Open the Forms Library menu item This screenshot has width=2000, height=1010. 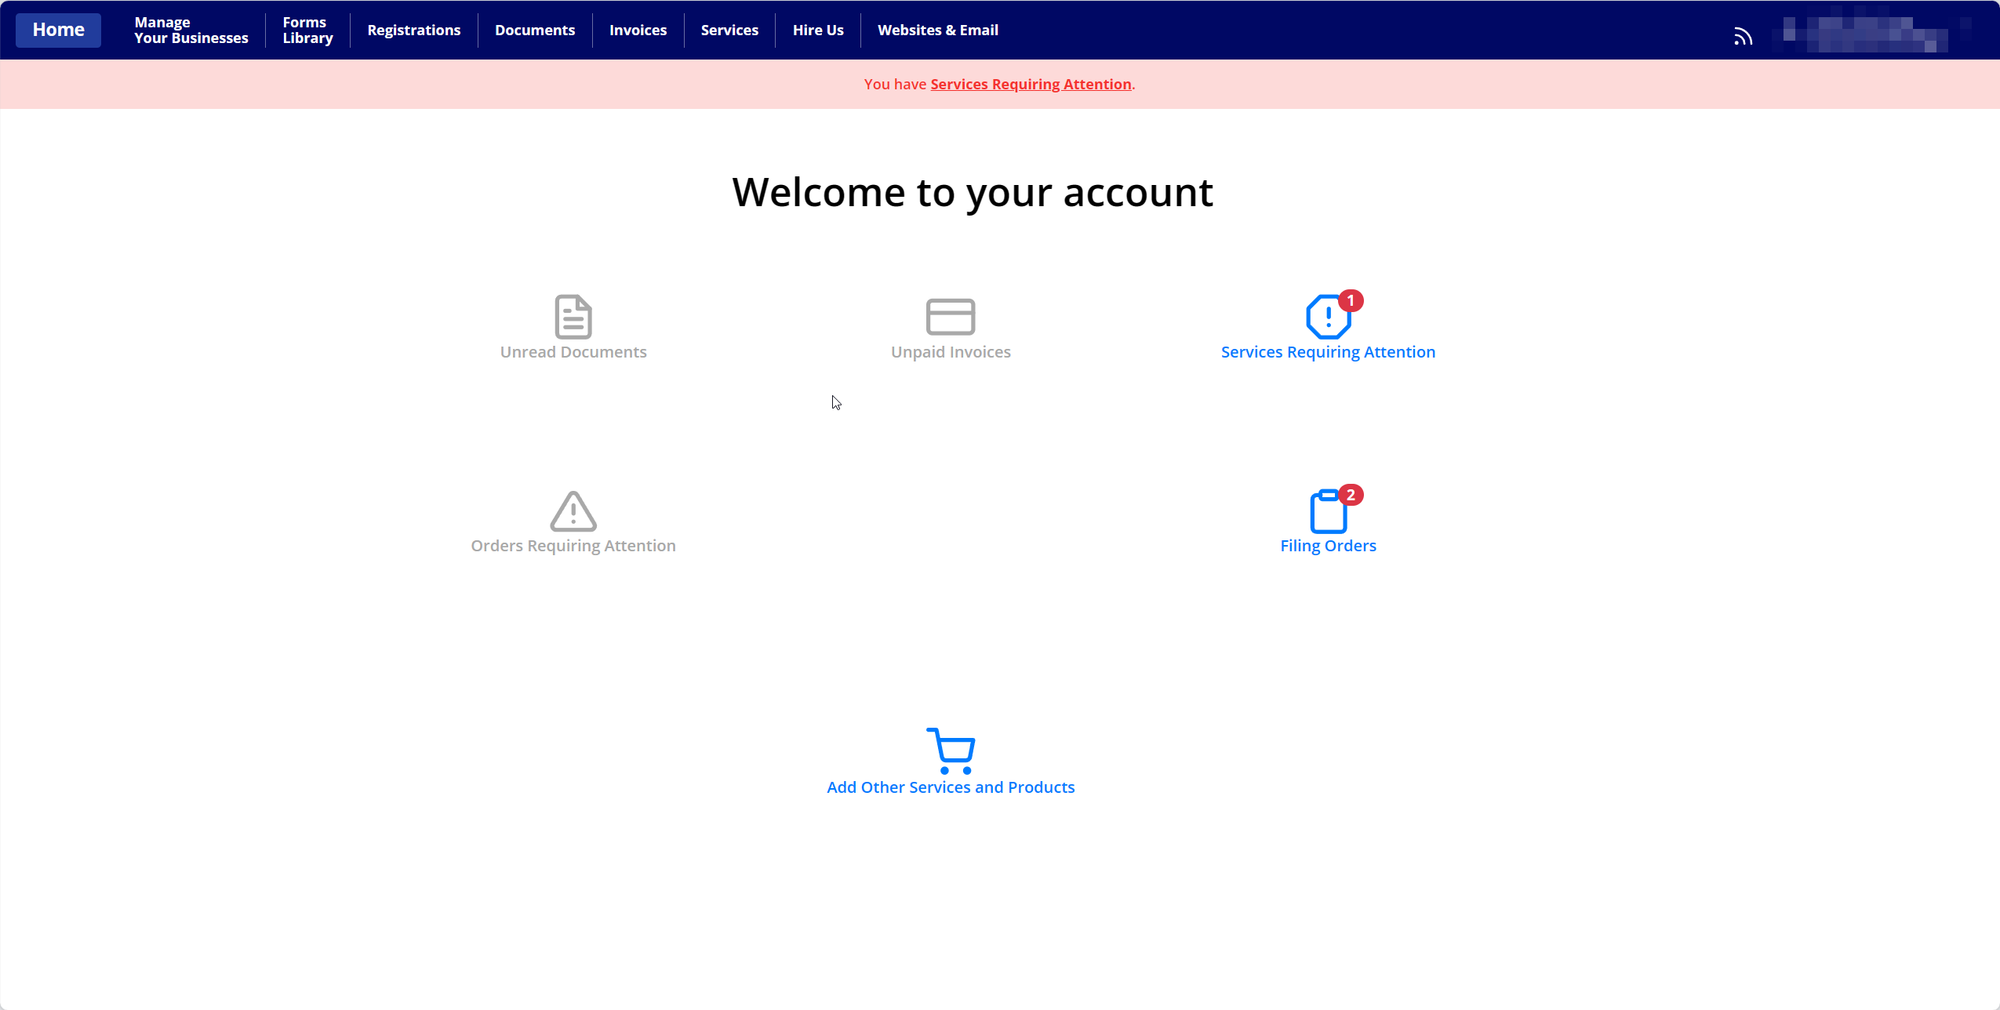[307, 30]
